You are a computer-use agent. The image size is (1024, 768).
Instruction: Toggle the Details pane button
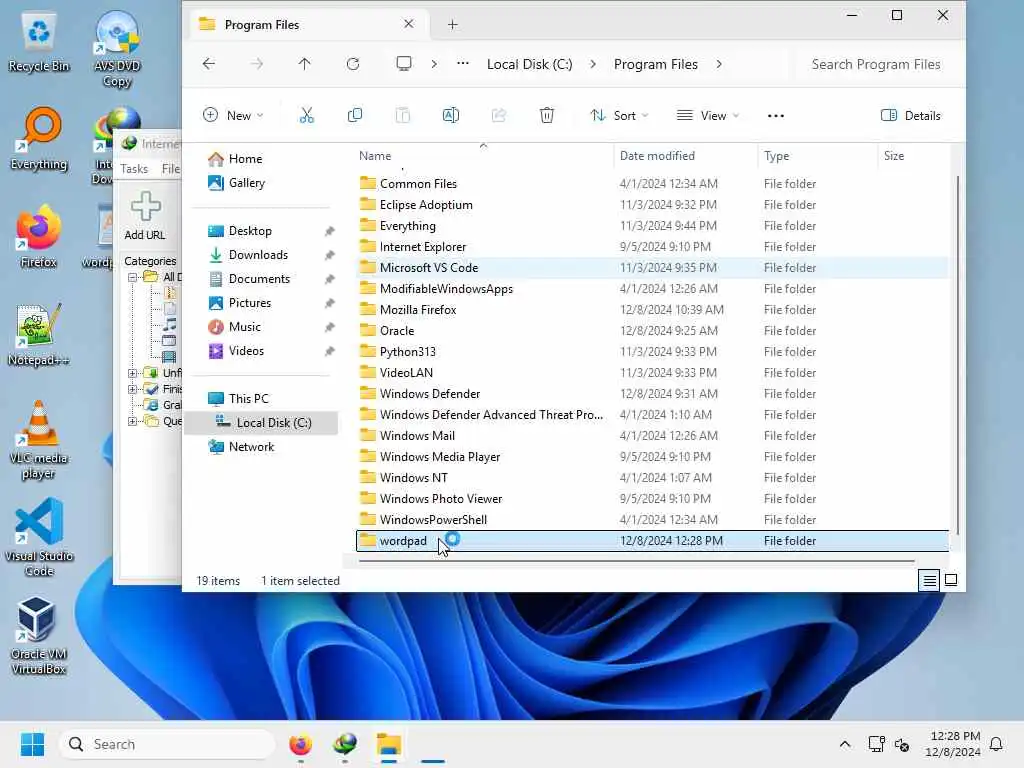coord(910,116)
